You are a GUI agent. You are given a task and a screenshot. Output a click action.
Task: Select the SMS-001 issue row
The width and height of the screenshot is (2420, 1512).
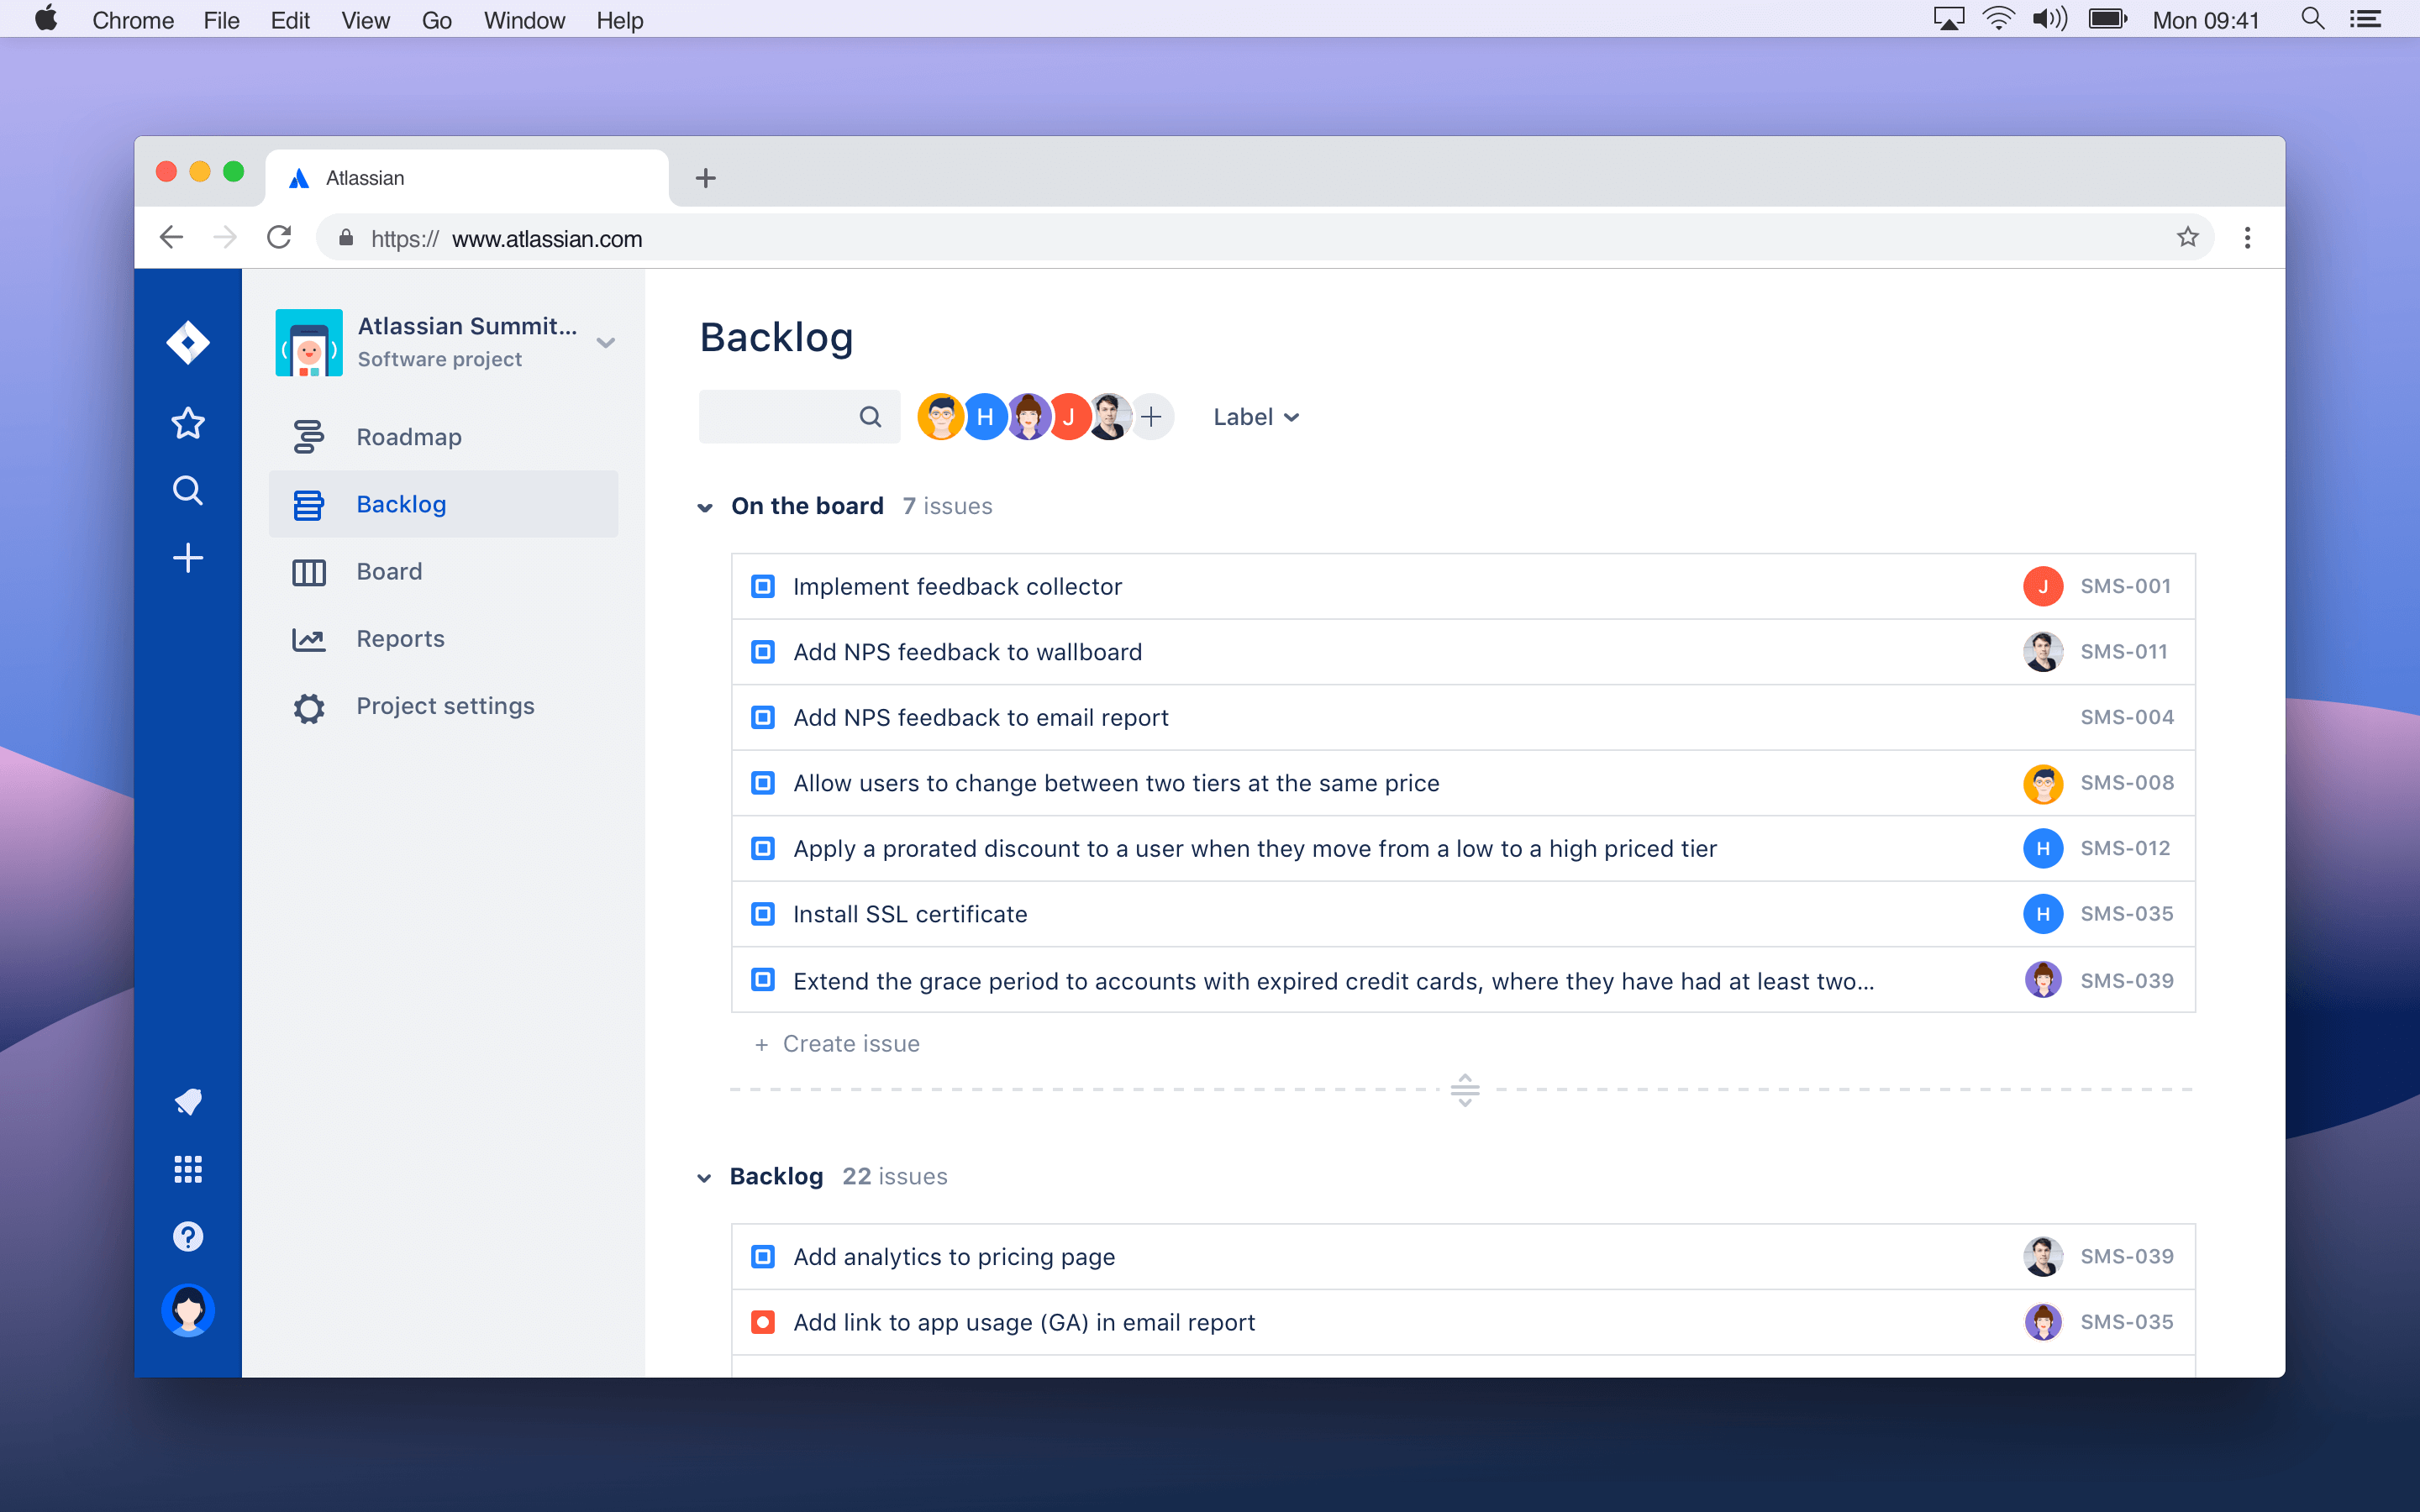1462,585
